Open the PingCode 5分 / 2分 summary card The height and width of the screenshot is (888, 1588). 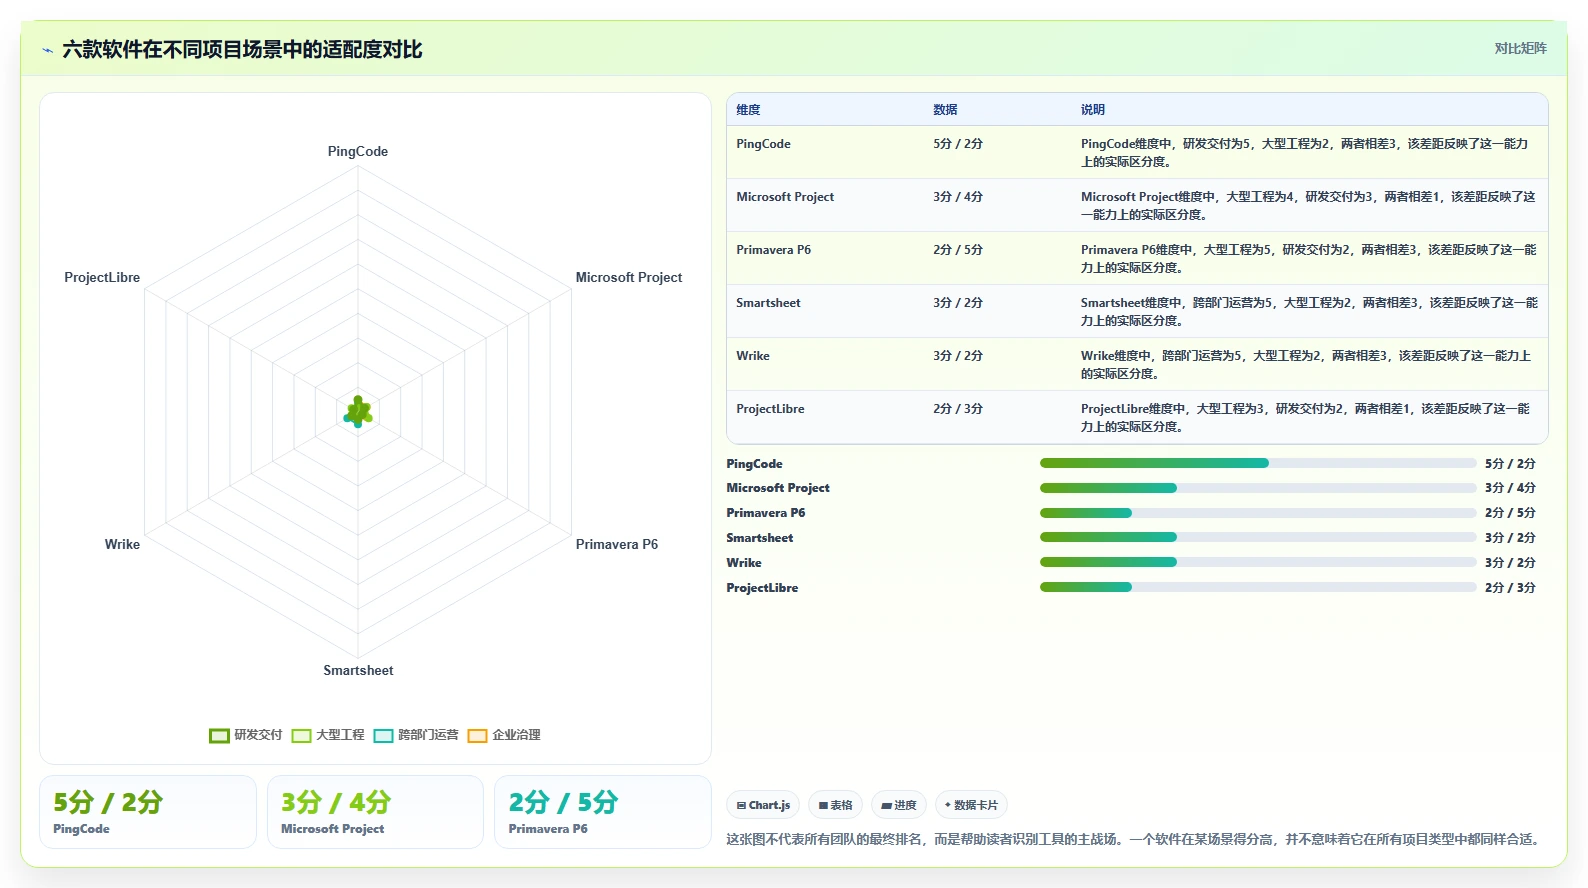click(148, 812)
